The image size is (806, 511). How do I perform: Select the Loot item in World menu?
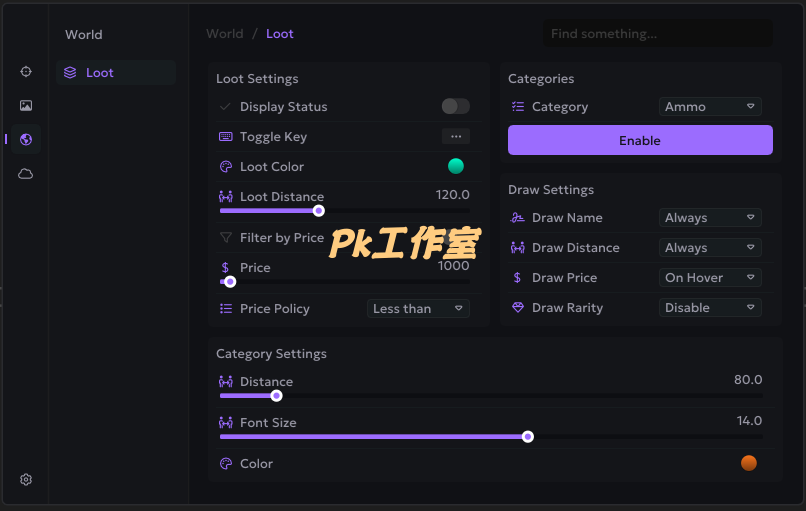coord(116,72)
